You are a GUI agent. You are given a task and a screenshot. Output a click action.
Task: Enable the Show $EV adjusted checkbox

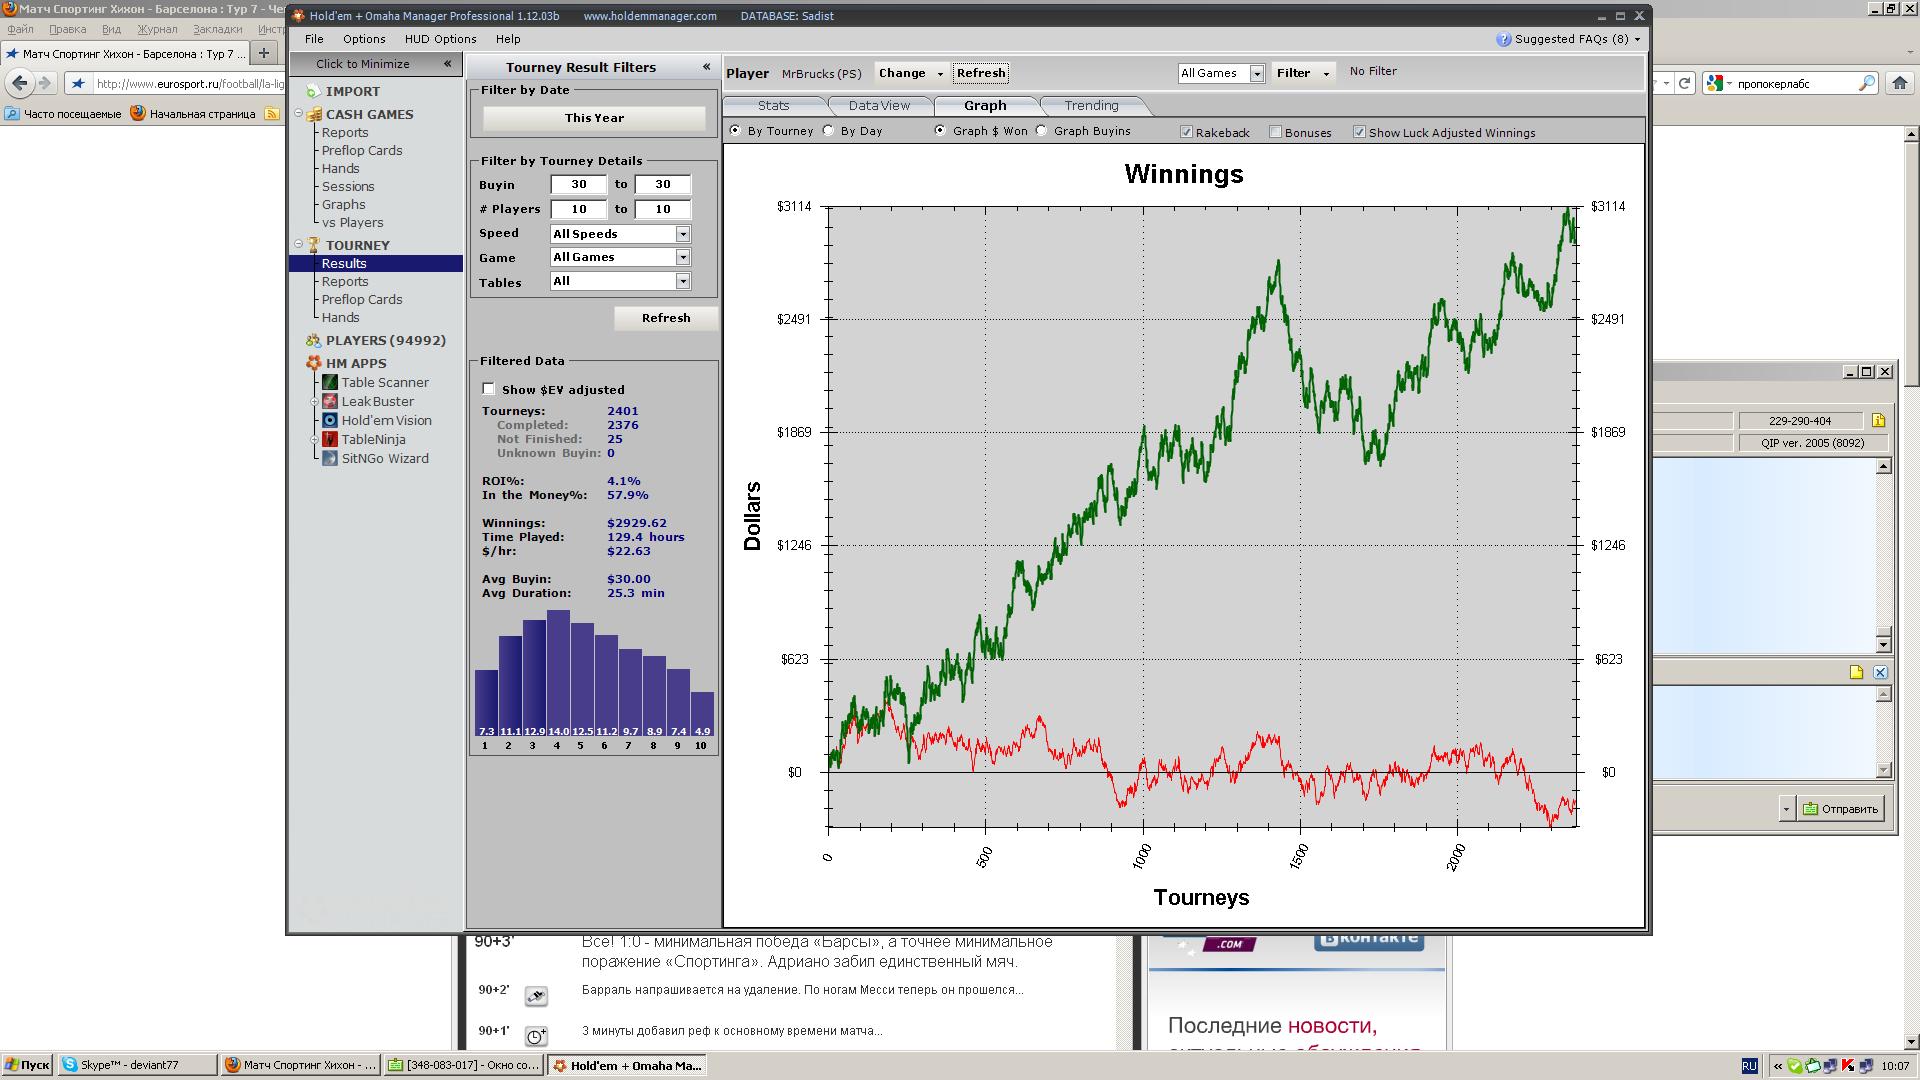489,389
